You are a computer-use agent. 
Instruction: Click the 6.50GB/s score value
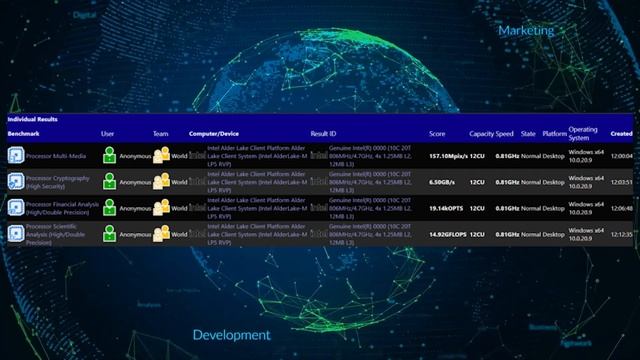(442, 182)
